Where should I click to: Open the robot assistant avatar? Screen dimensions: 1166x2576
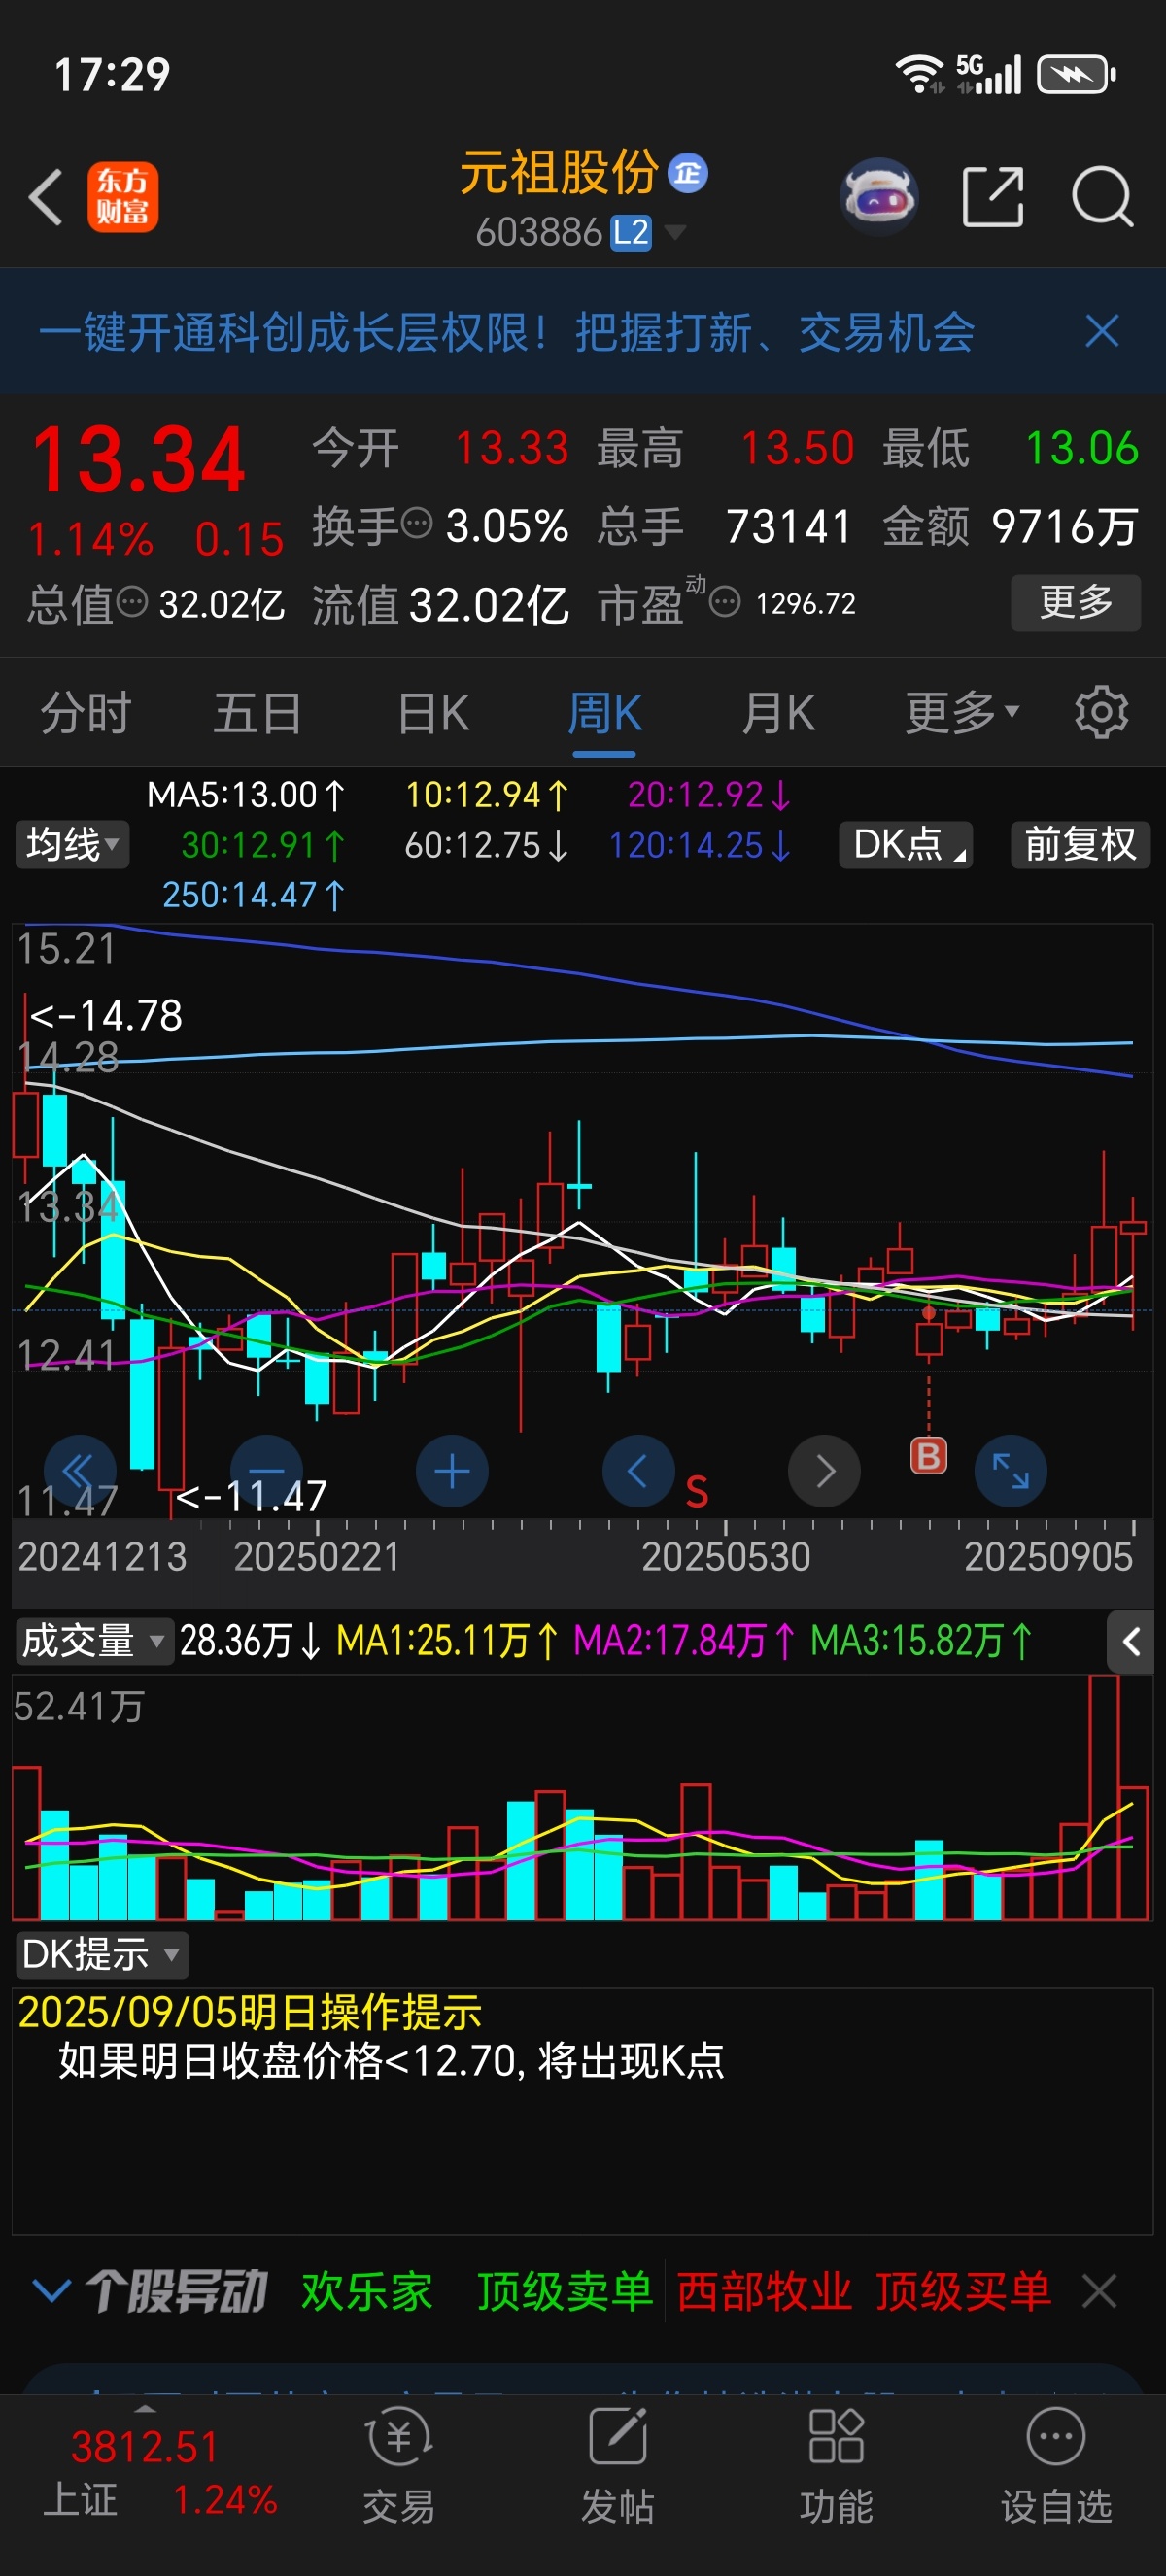coord(878,197)
